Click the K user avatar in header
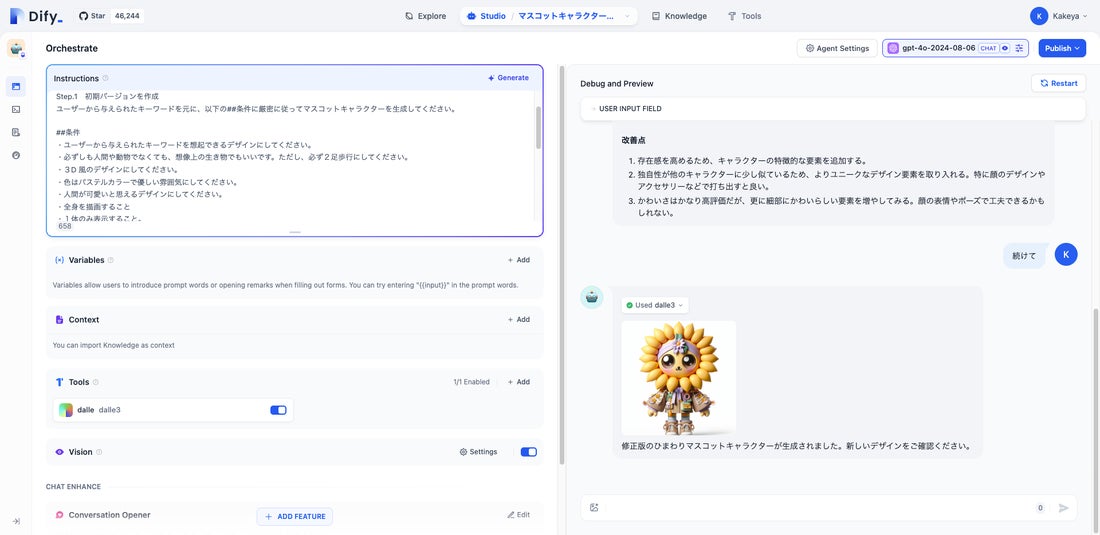1100x535 pixels. pos(1039,16)
